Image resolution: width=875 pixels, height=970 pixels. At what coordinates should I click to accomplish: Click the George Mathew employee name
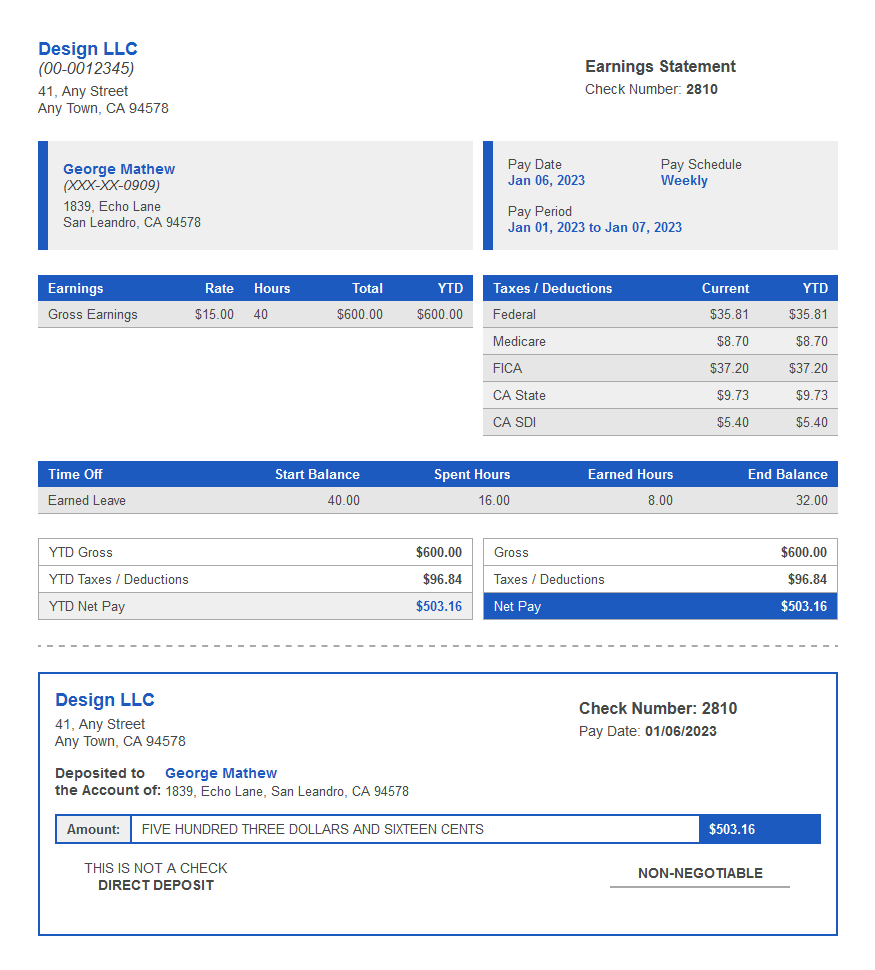tap(118, 169)
